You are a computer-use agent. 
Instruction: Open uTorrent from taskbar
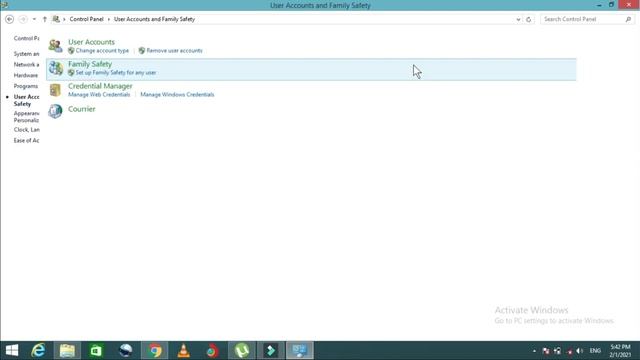(242, 350)
